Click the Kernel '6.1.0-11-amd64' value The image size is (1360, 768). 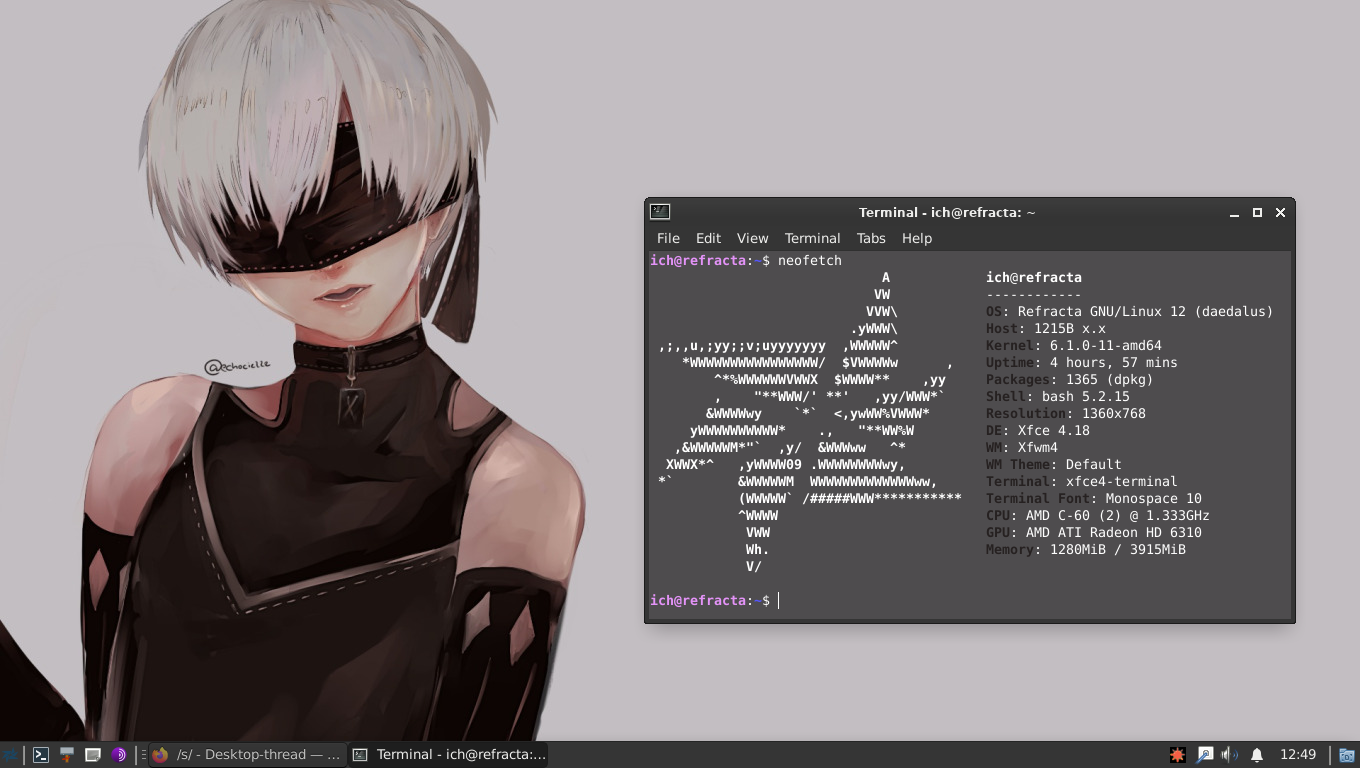[1105, 345]
